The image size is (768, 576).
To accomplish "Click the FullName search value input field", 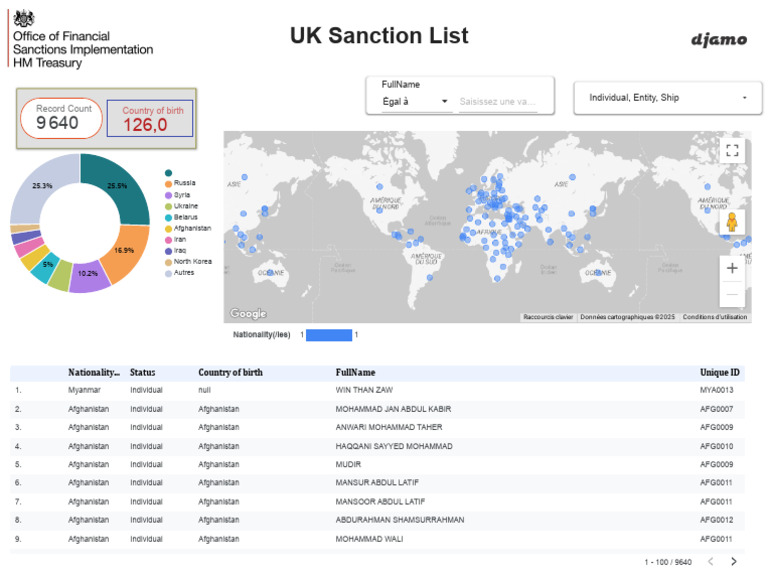I will 498,102.
